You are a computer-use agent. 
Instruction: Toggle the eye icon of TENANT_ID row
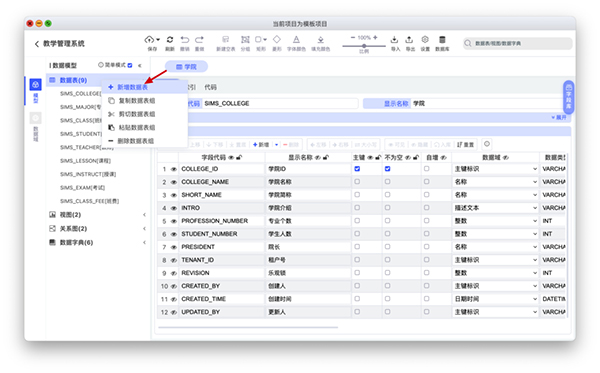(174, 260)
